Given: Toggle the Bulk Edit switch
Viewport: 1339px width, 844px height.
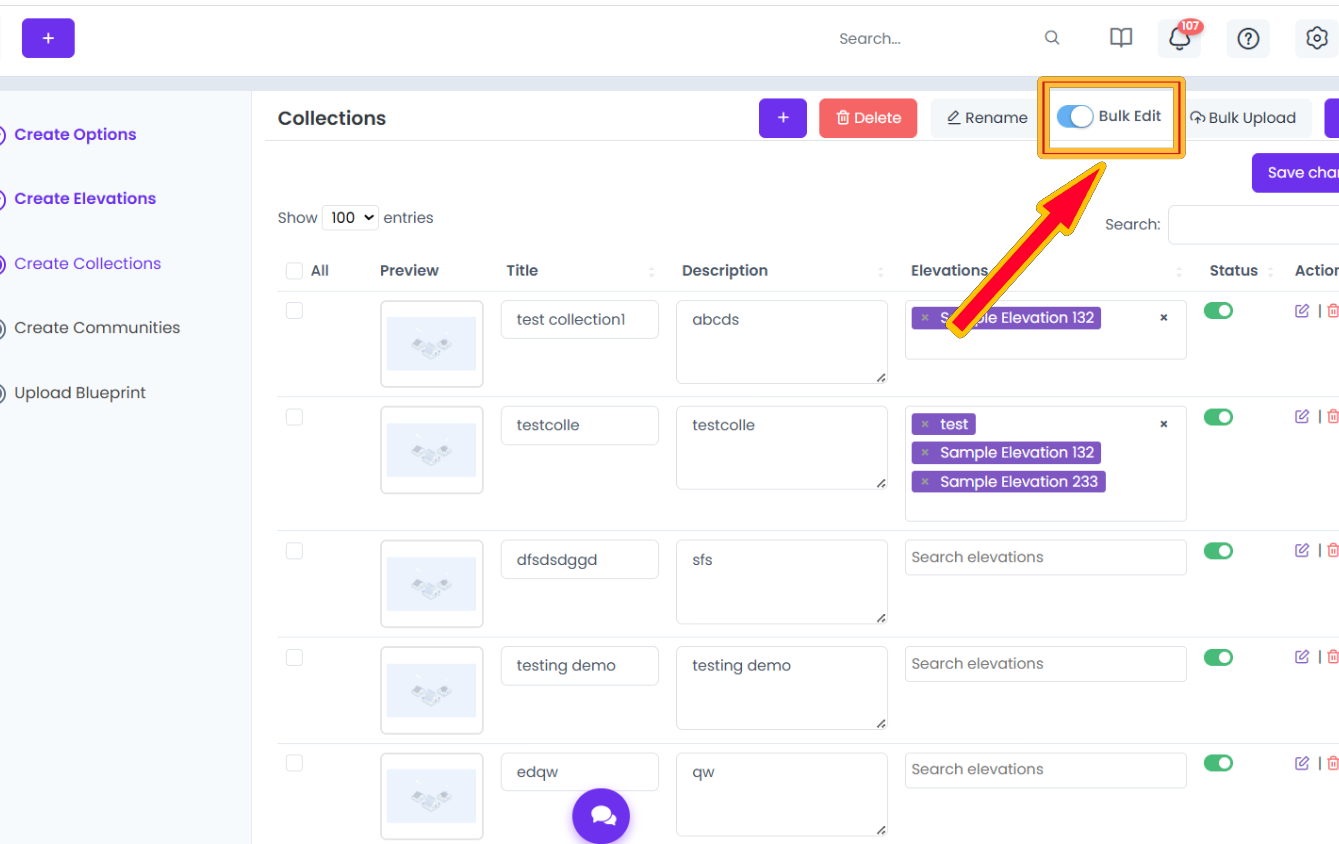Looking at the screenshot, I should (1075, 116).
